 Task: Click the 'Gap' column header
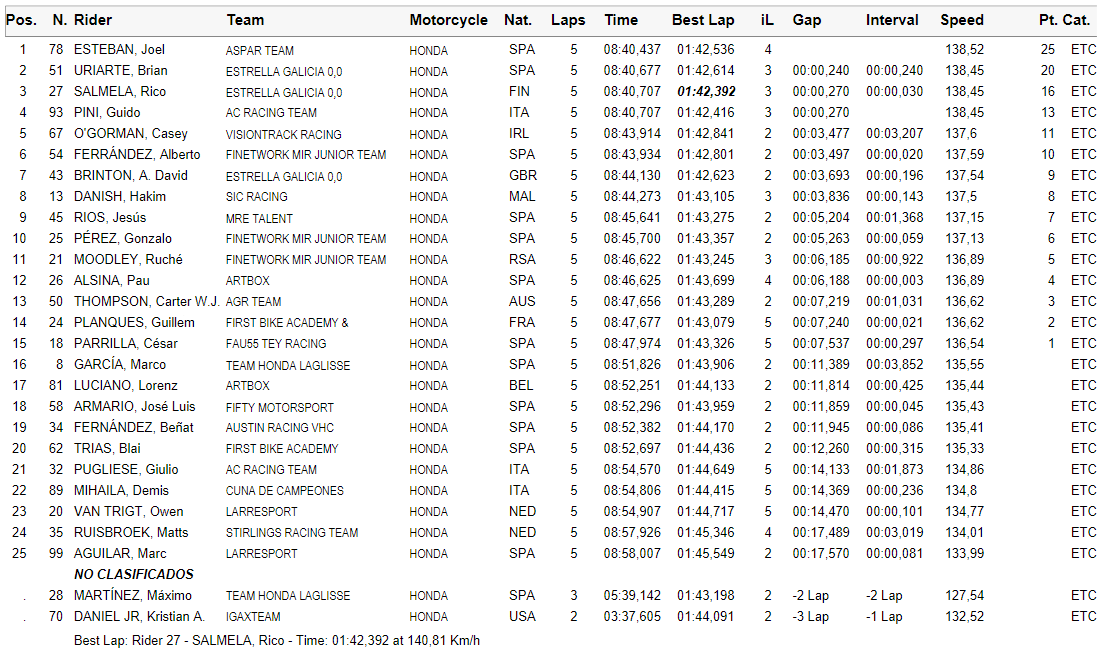(x=807, y=20)
